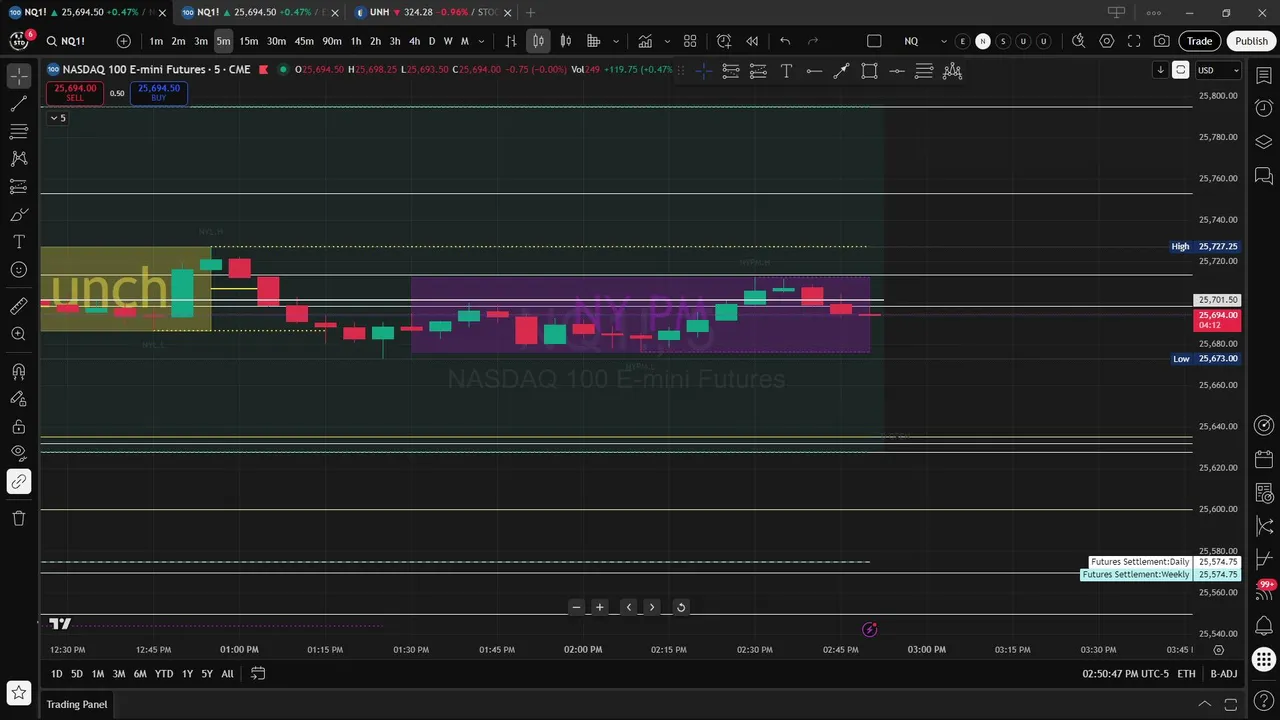Image resolution: width=1280 pixels, height=720 pixels.
Task: Select the daily D timeframe
Action: [432, 41]
